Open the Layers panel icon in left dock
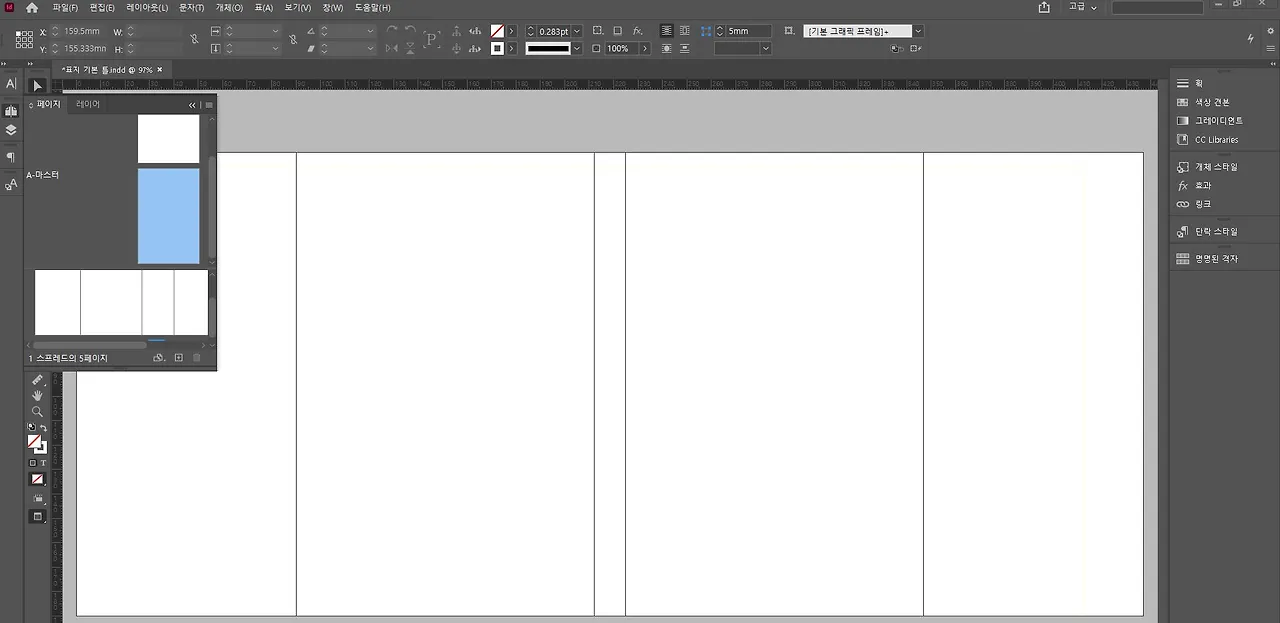Viewport: 1280px width, 623px height. [11, 130]
